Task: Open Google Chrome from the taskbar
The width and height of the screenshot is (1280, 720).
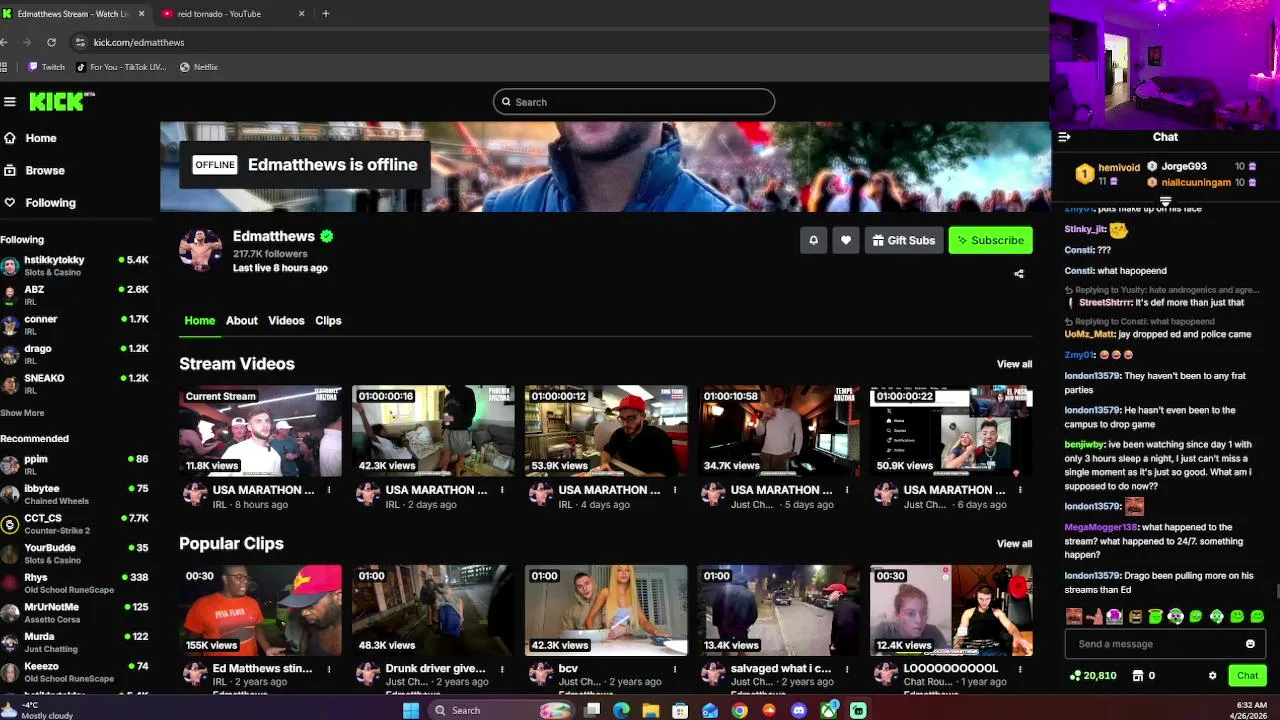Action: pyautogui.click(x=739, y=710)
